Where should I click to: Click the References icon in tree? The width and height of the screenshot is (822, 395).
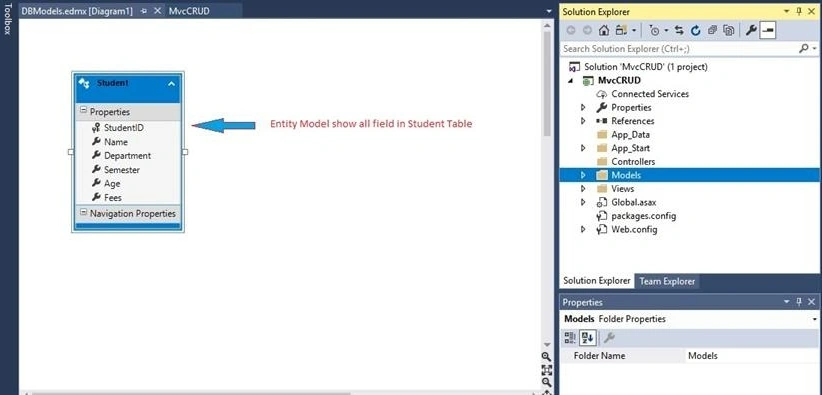[x=602, y=121]
